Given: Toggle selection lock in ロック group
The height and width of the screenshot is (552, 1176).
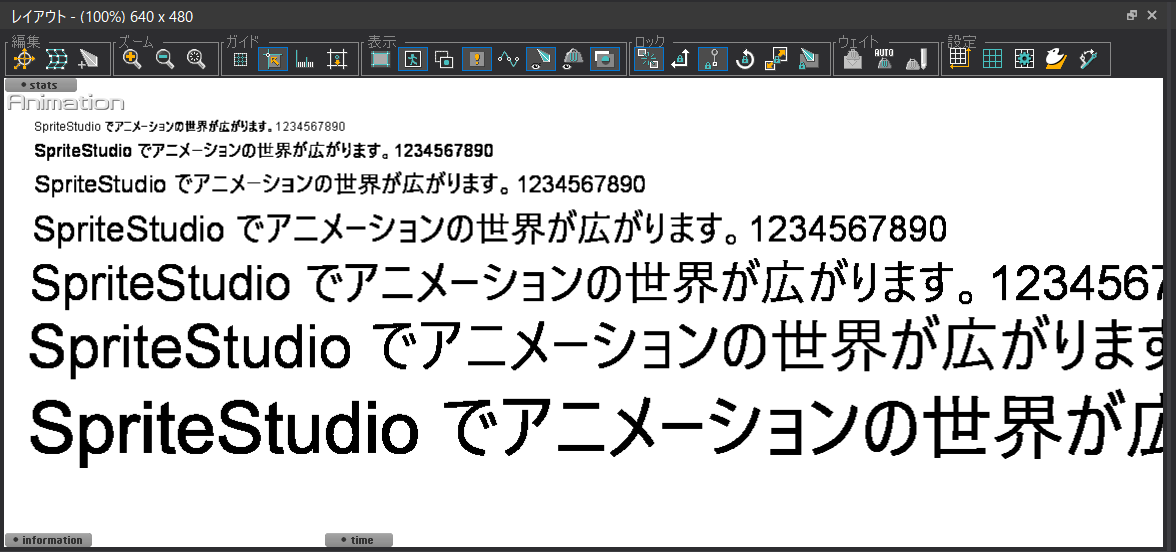Looking at the screenshot, I should tap(648, 59).
